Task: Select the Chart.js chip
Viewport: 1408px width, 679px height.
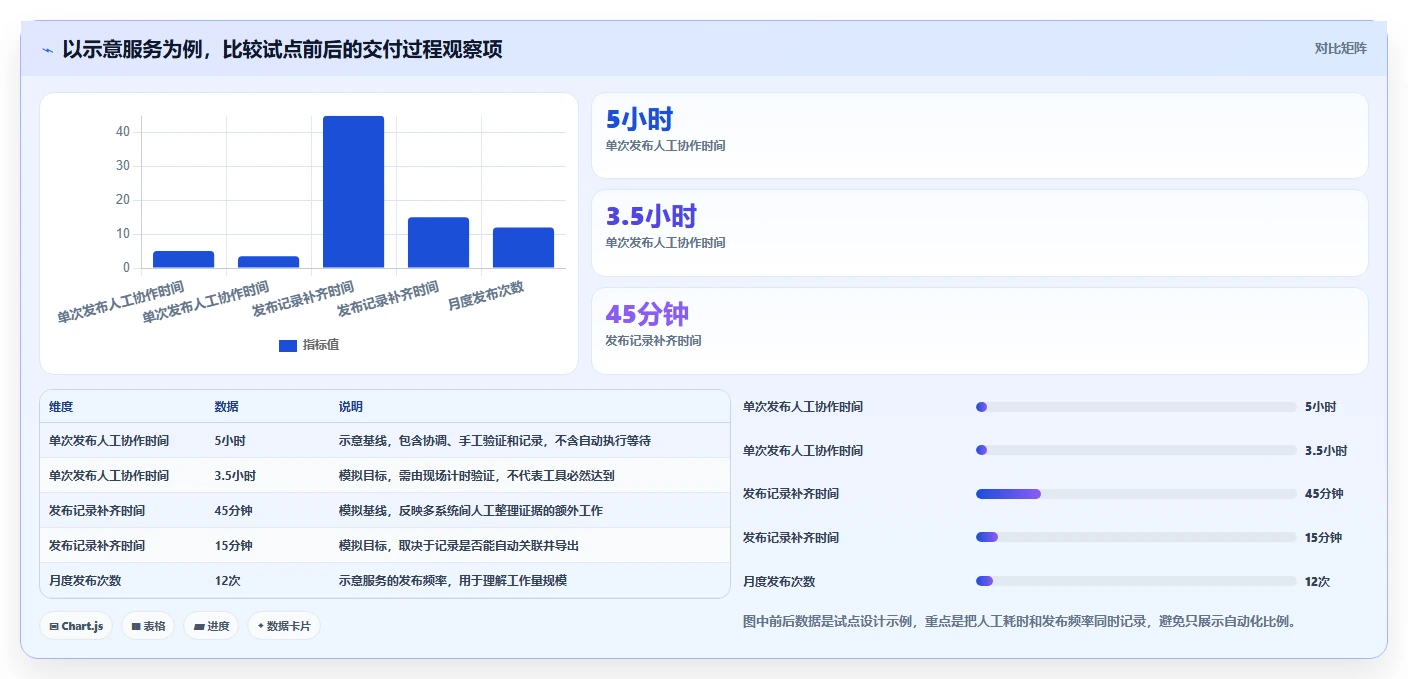Action: pos(77,626)
